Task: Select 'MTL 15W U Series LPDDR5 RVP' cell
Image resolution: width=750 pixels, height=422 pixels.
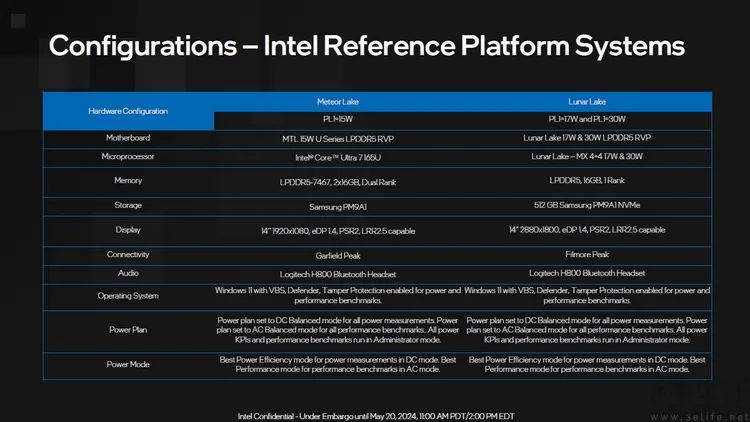Action: pos(338,139)
